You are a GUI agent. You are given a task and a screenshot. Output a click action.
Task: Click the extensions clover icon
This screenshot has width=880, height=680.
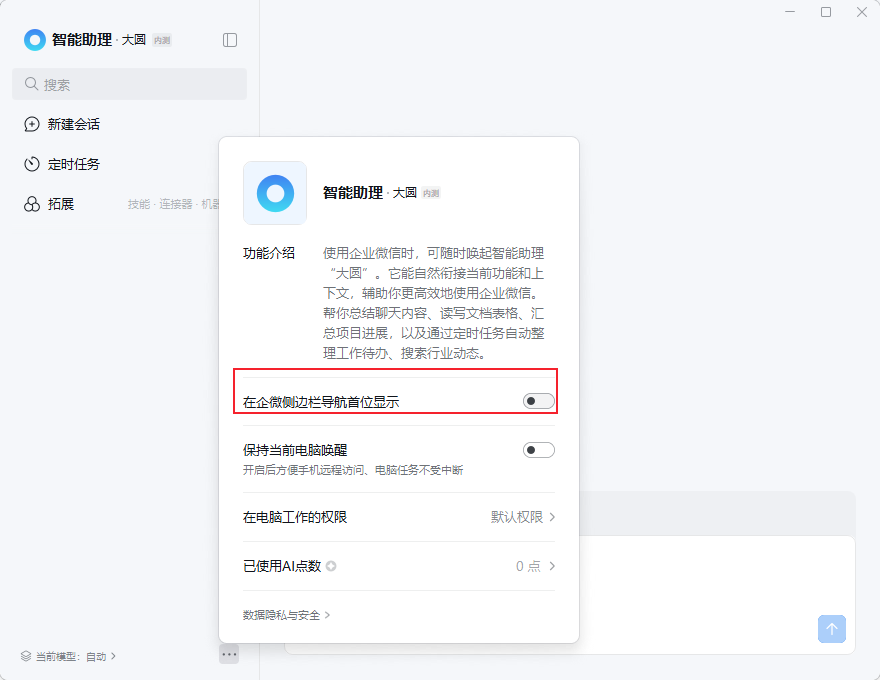[x=32, y=204]
